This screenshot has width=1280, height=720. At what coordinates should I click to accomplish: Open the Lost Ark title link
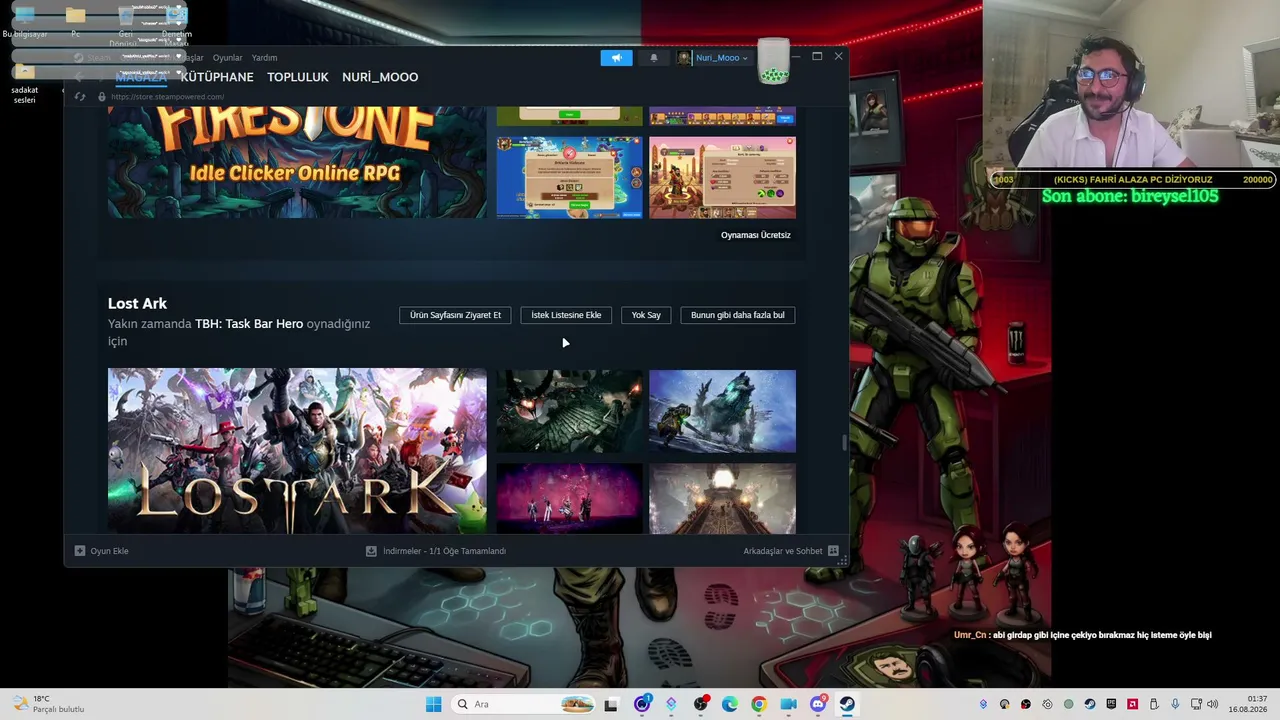tap(137, 303)
